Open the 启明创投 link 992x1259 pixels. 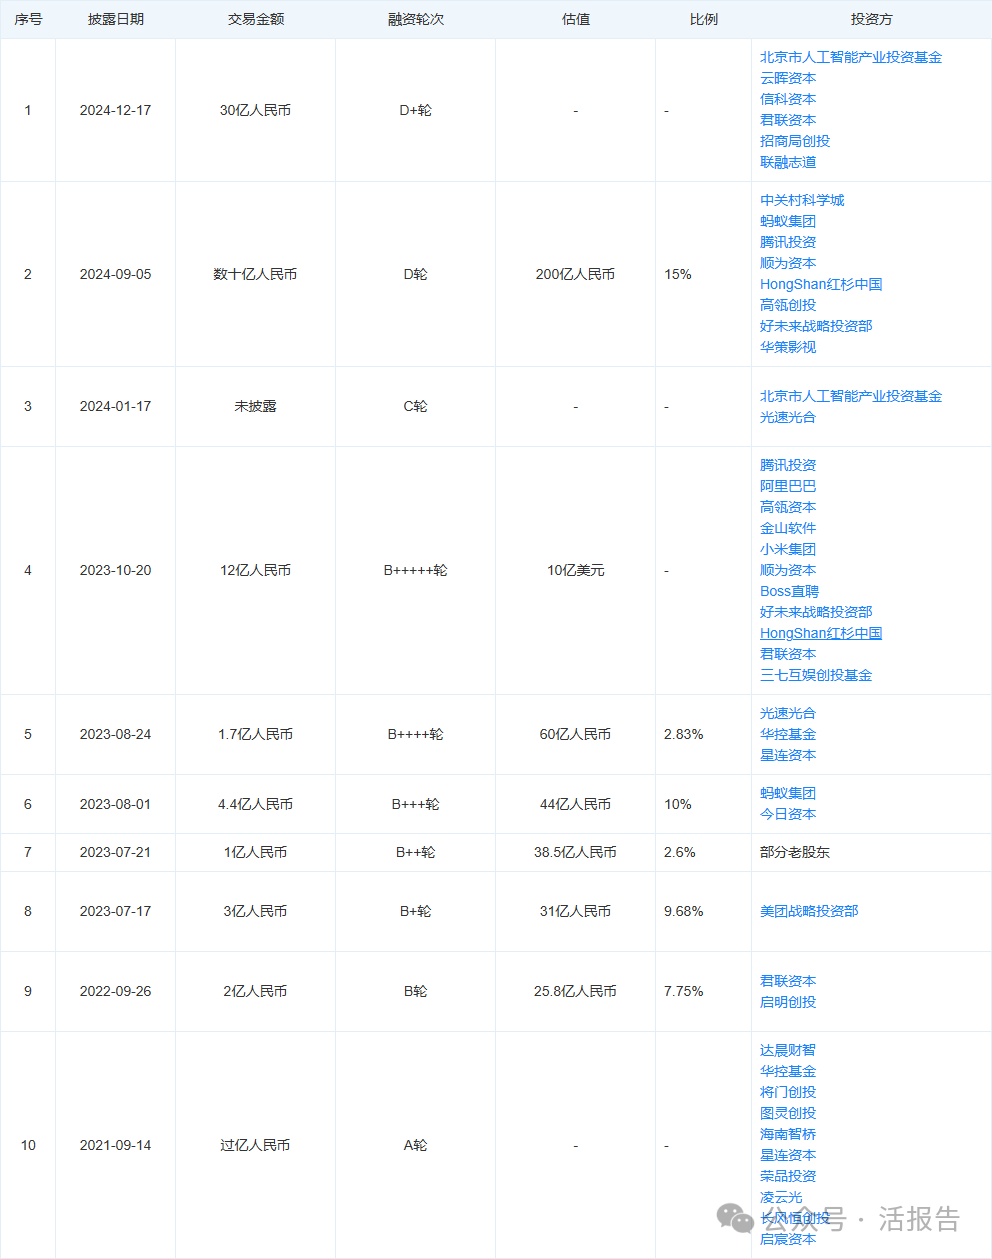pos(788,1002)
